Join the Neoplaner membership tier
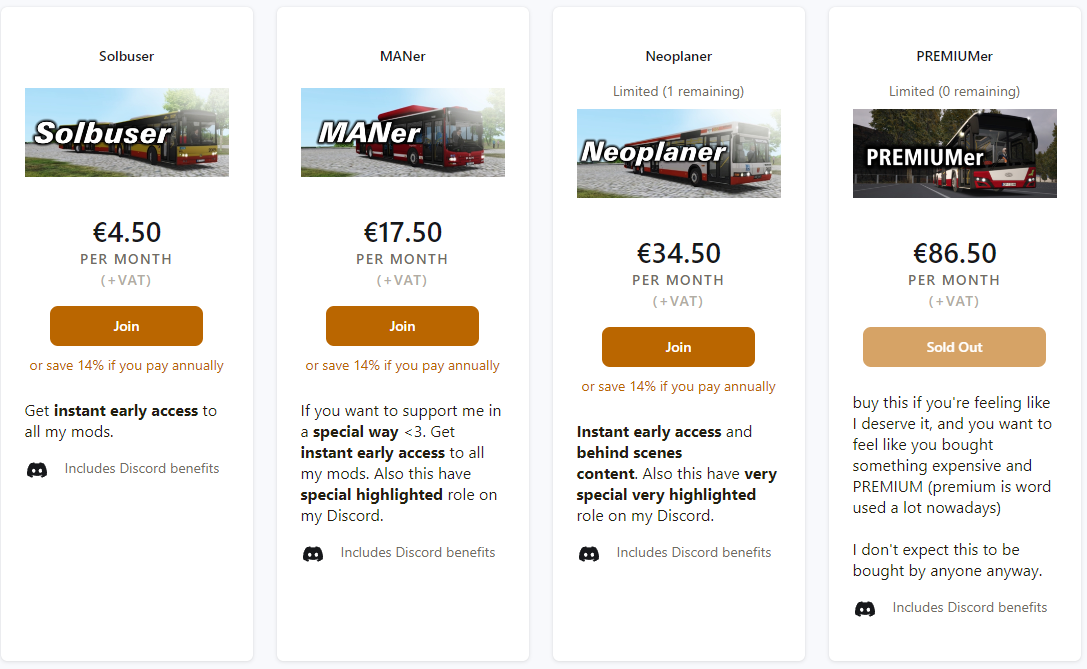Screen dimensions: 1087x669 (678, 347)
